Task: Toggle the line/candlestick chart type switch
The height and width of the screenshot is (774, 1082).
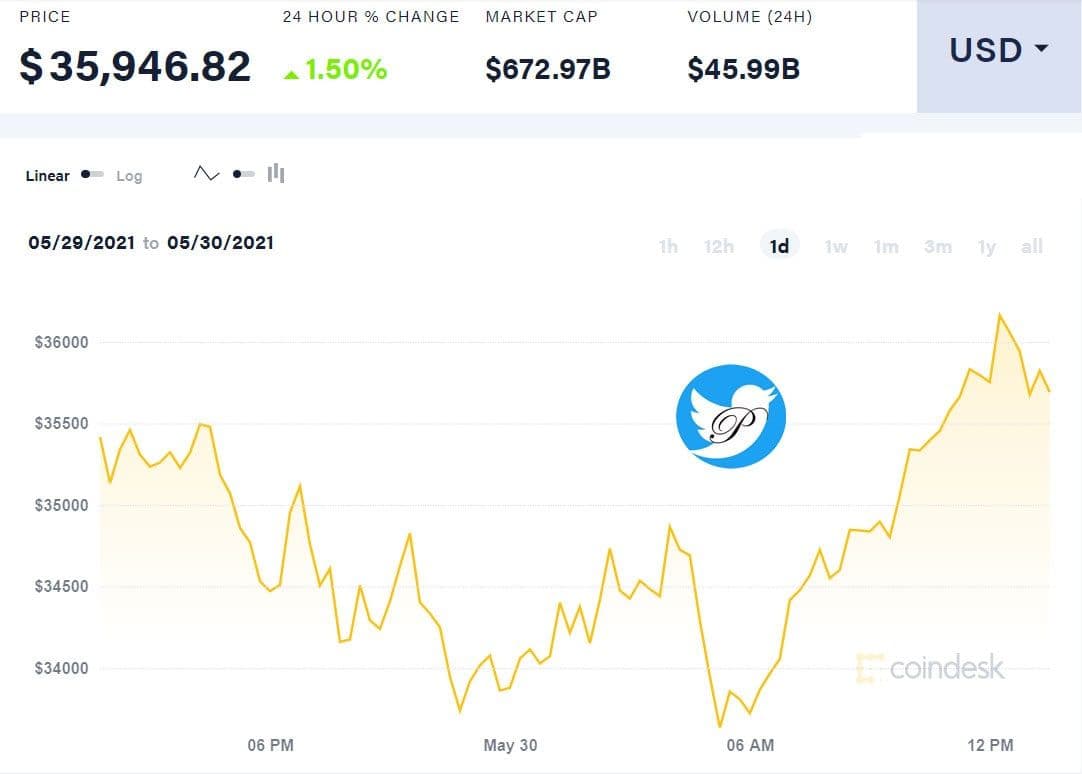Action: click(x=243, y=174)
